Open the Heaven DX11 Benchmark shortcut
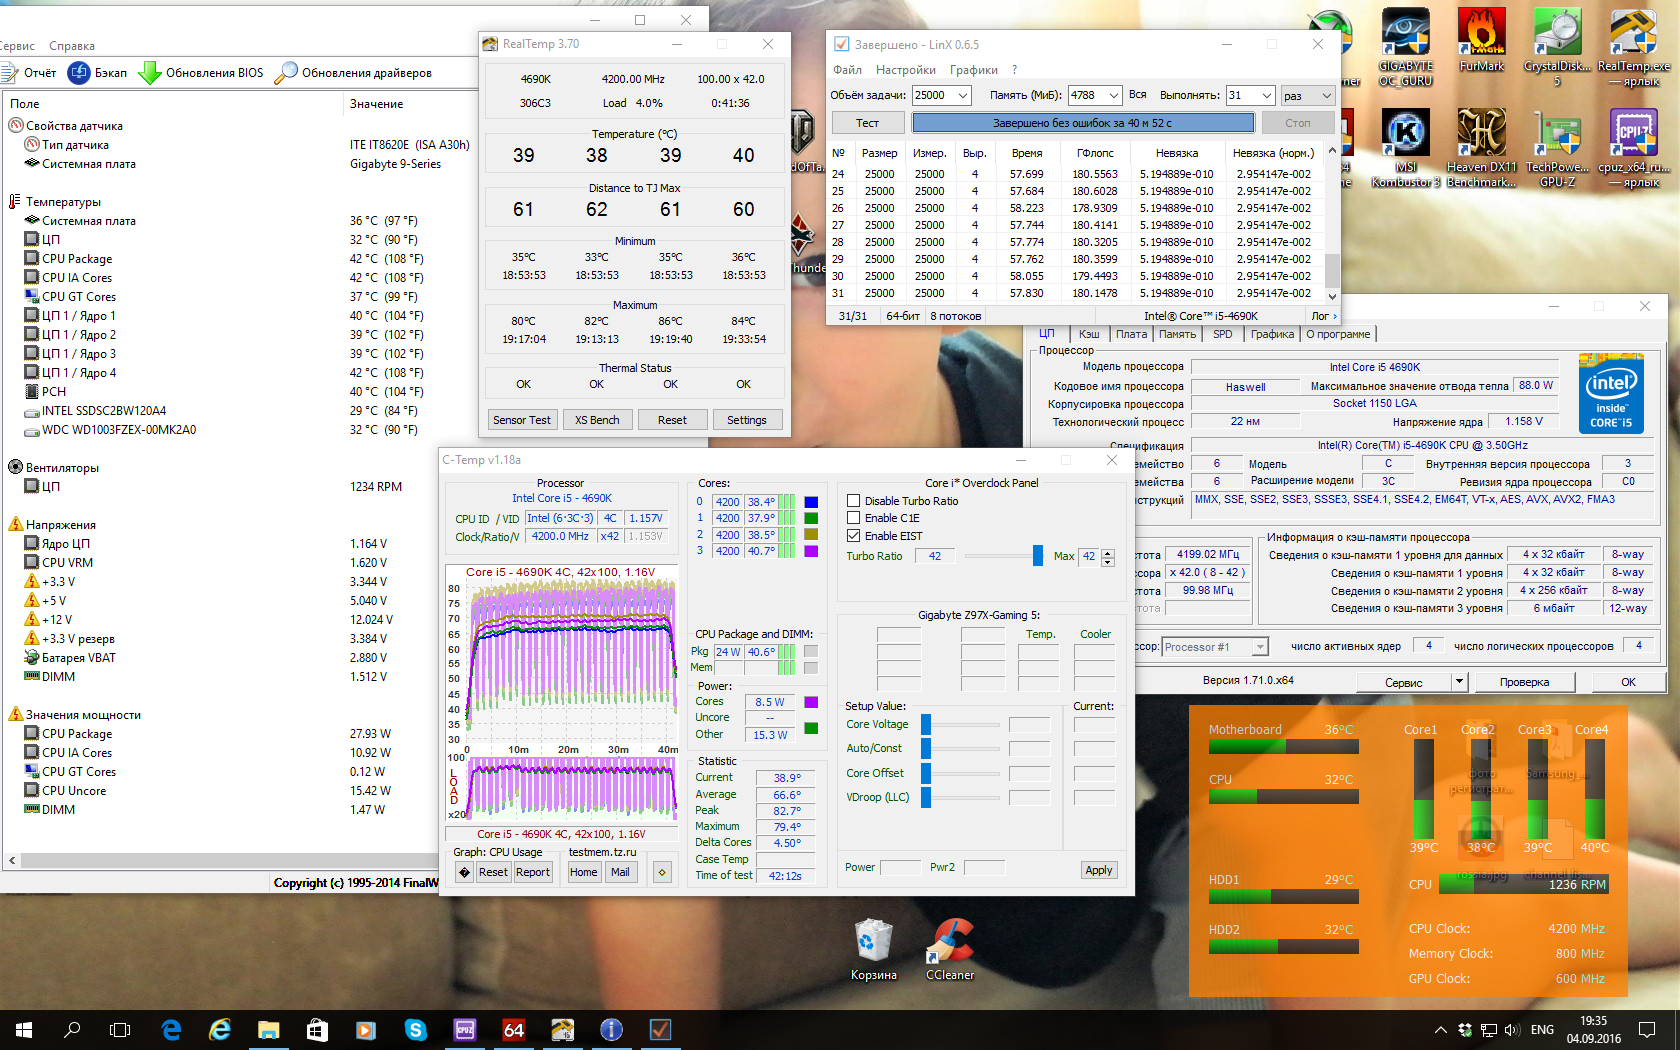 pyautogui.click(x=1481, y=148)
